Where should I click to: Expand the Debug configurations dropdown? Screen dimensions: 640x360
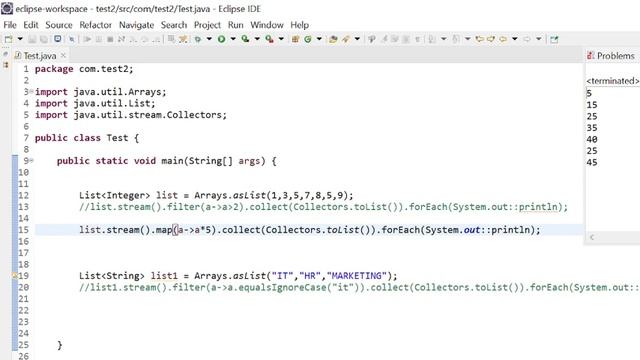pos(209,39)
